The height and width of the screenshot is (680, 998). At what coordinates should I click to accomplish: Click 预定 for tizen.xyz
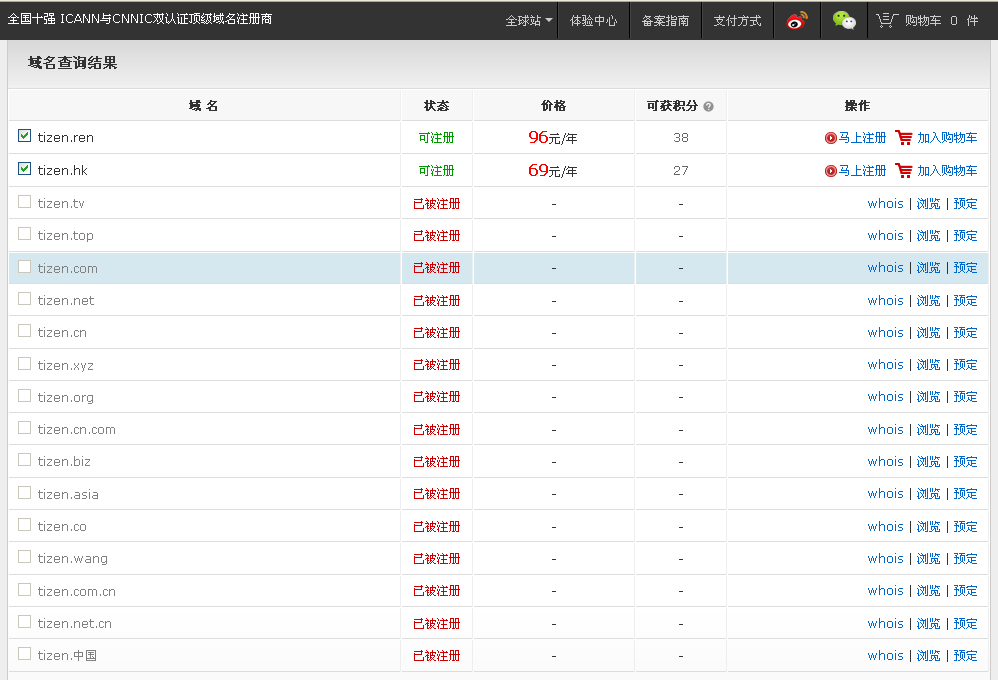pyautogui.click(x=965, y=365)
